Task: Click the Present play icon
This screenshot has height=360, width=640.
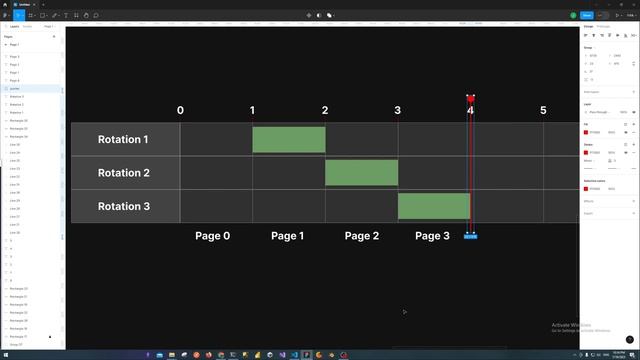Action: point(617,16)
